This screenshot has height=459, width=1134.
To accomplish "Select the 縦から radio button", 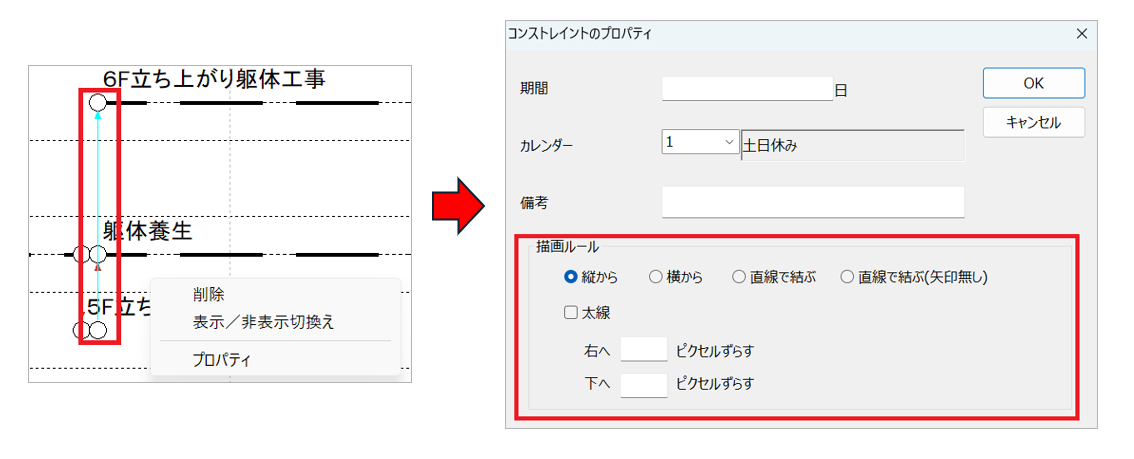I will 572,277.
